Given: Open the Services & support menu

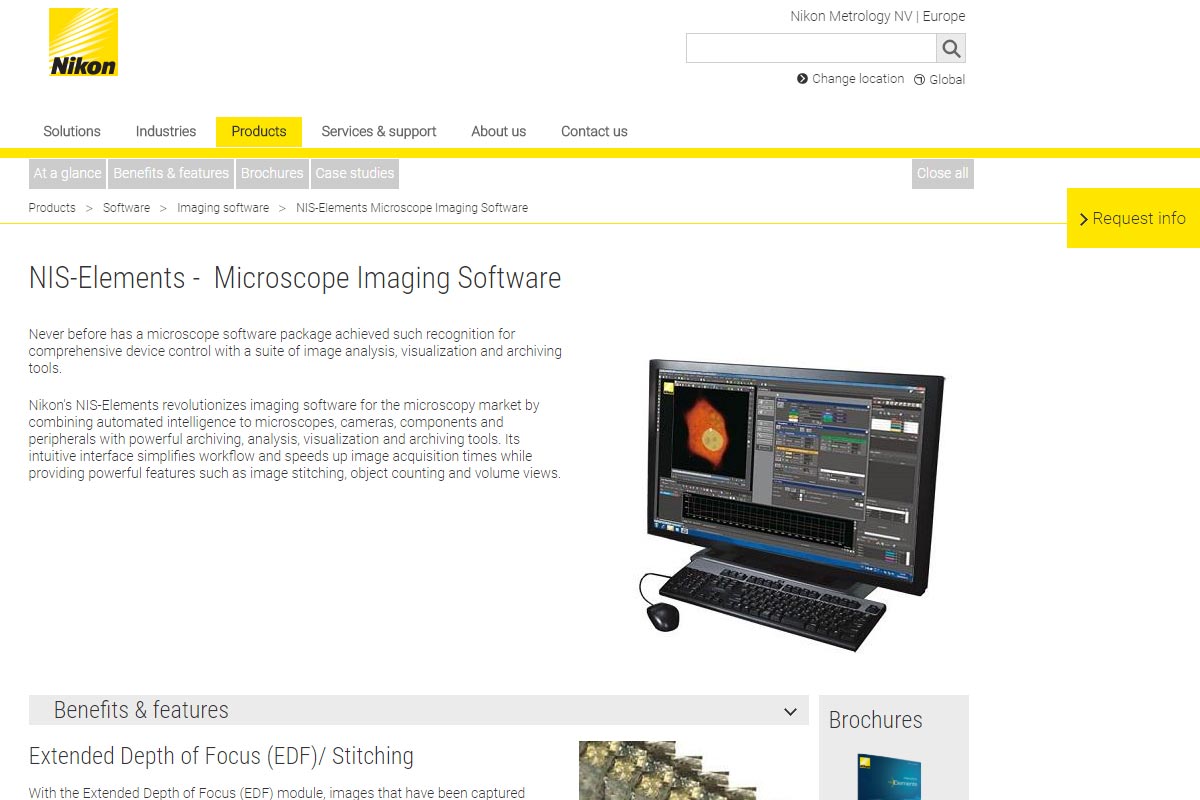Looking at the screenshot, I should coord(379,131).
